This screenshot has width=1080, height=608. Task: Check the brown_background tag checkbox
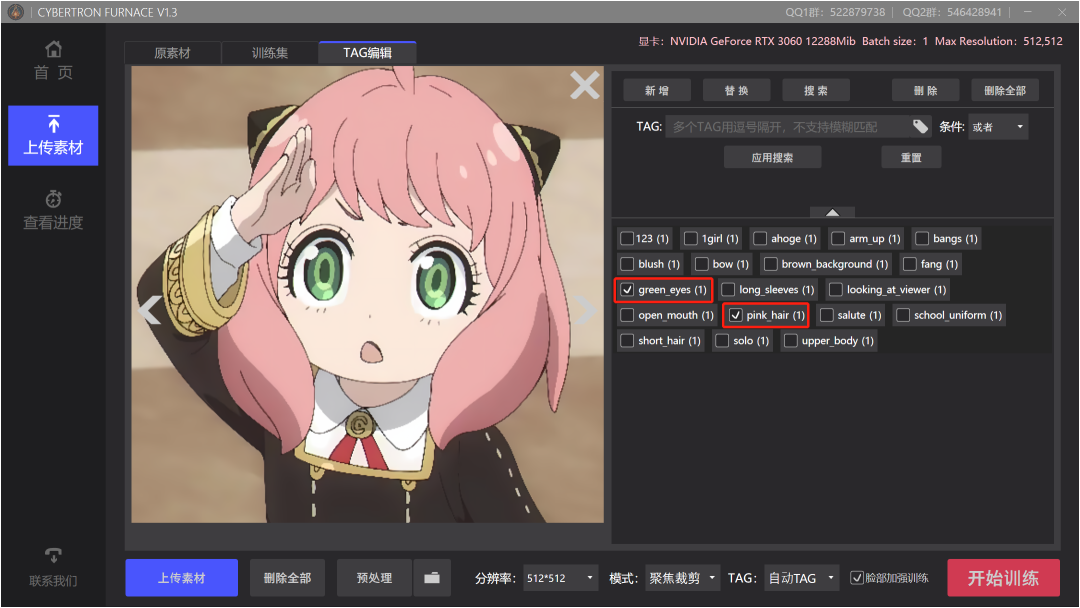click(x=771, y=264)
